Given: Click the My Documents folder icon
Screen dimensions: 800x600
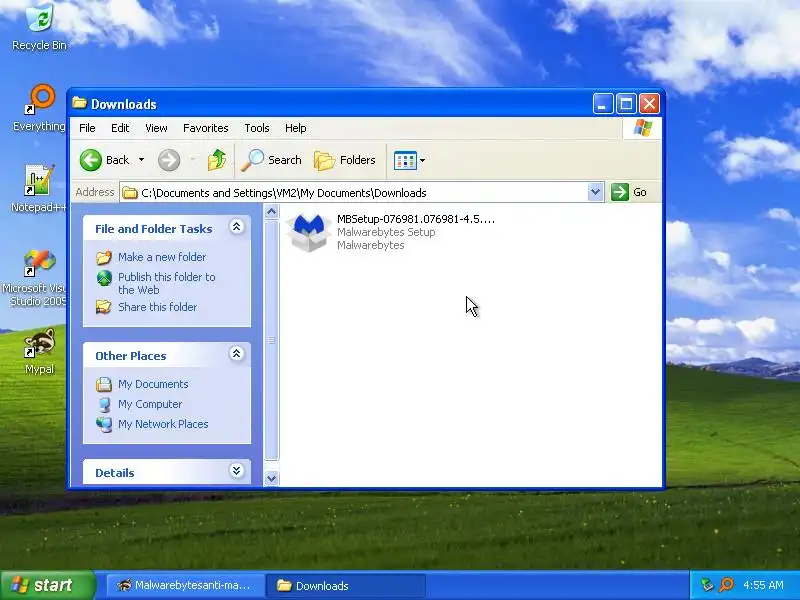Looking at the screenshot, I should 104,384.
